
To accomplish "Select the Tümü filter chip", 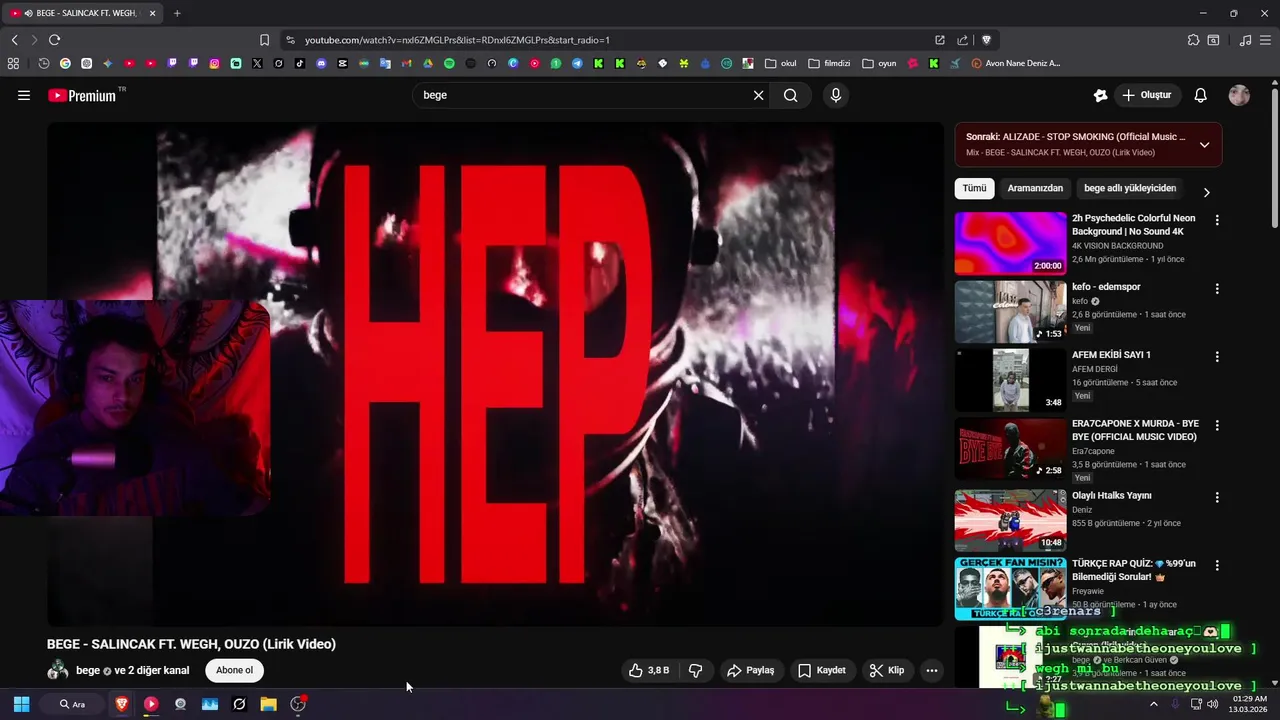I will pyautogui.click(x=974, y=188).
